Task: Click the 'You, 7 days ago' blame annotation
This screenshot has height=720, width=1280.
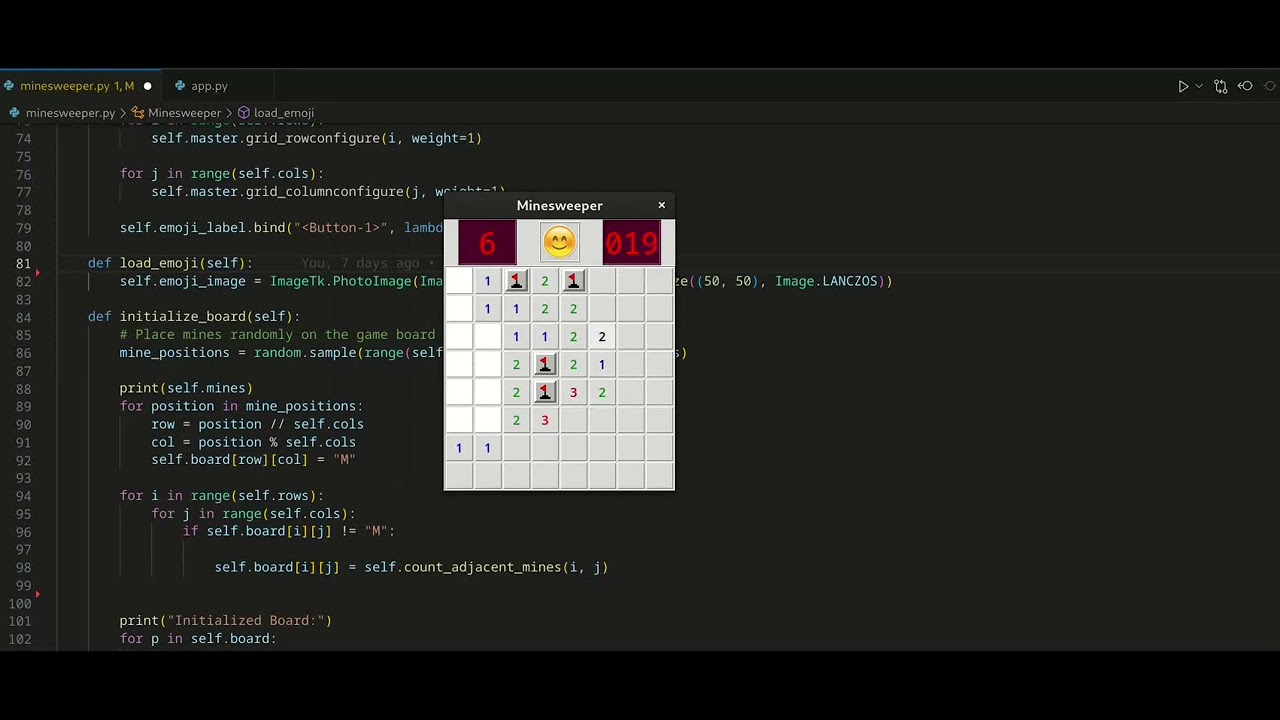Action: click(x=360, y=263)
